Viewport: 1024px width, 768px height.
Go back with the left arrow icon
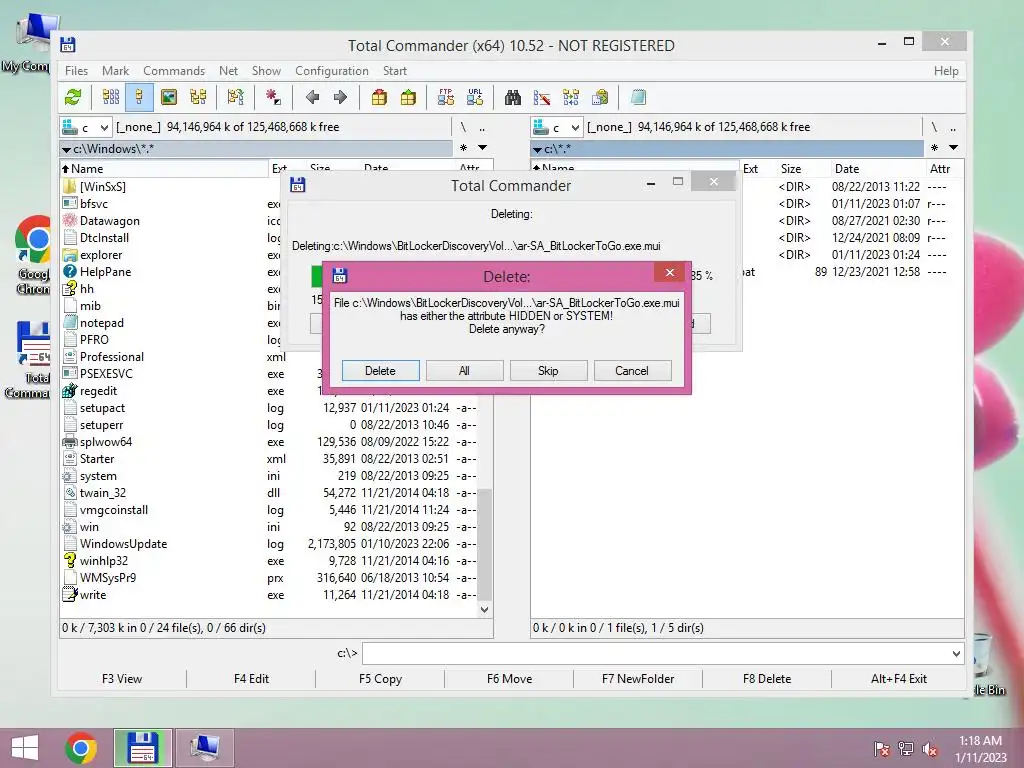pos(312,98)
